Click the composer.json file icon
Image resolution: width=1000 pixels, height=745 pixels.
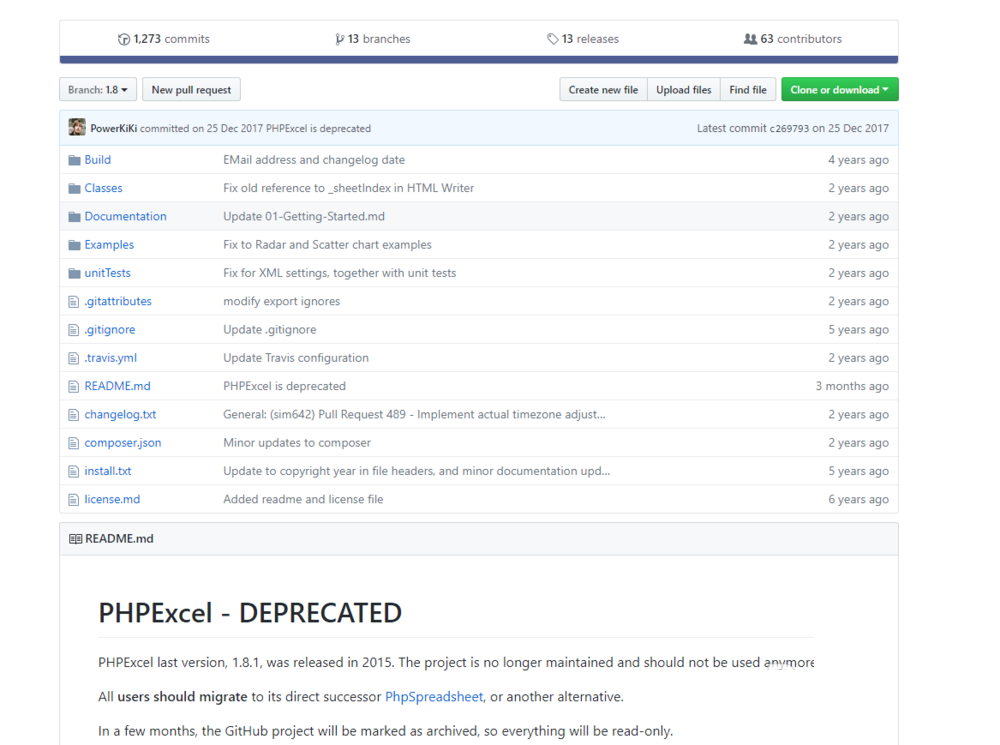[x=74, y=443]
